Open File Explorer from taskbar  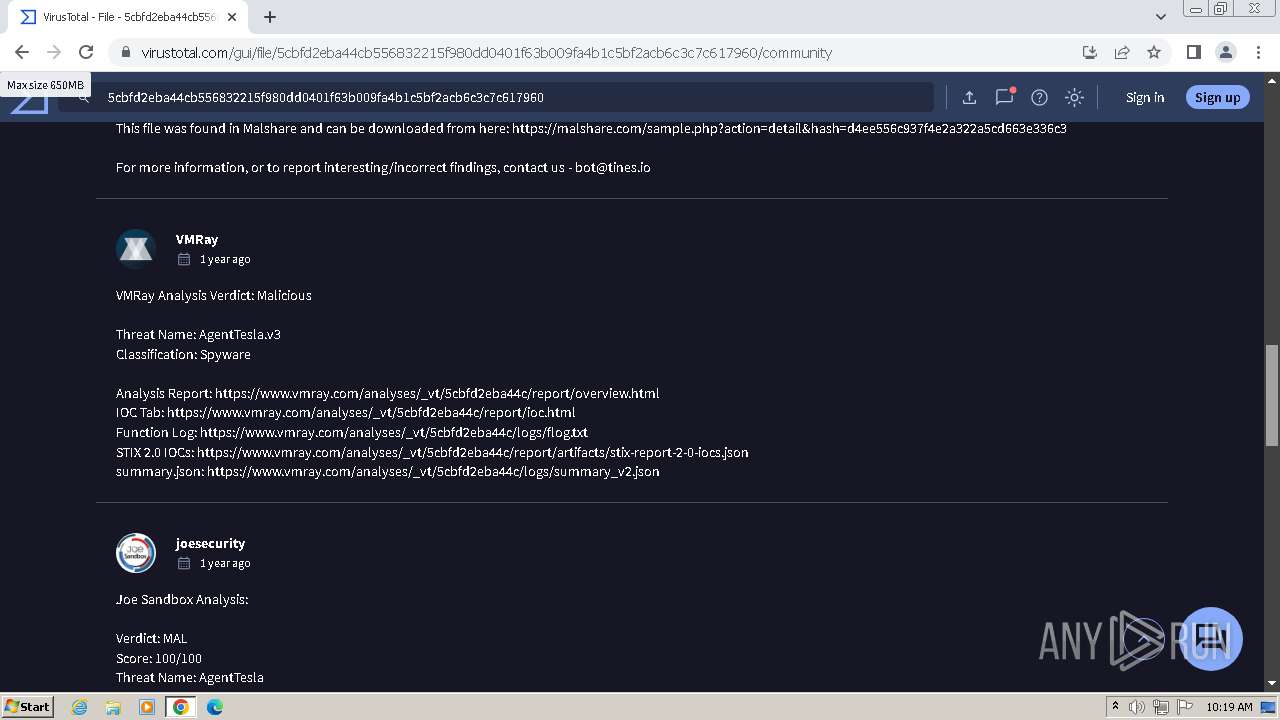(x=113, y=707)
